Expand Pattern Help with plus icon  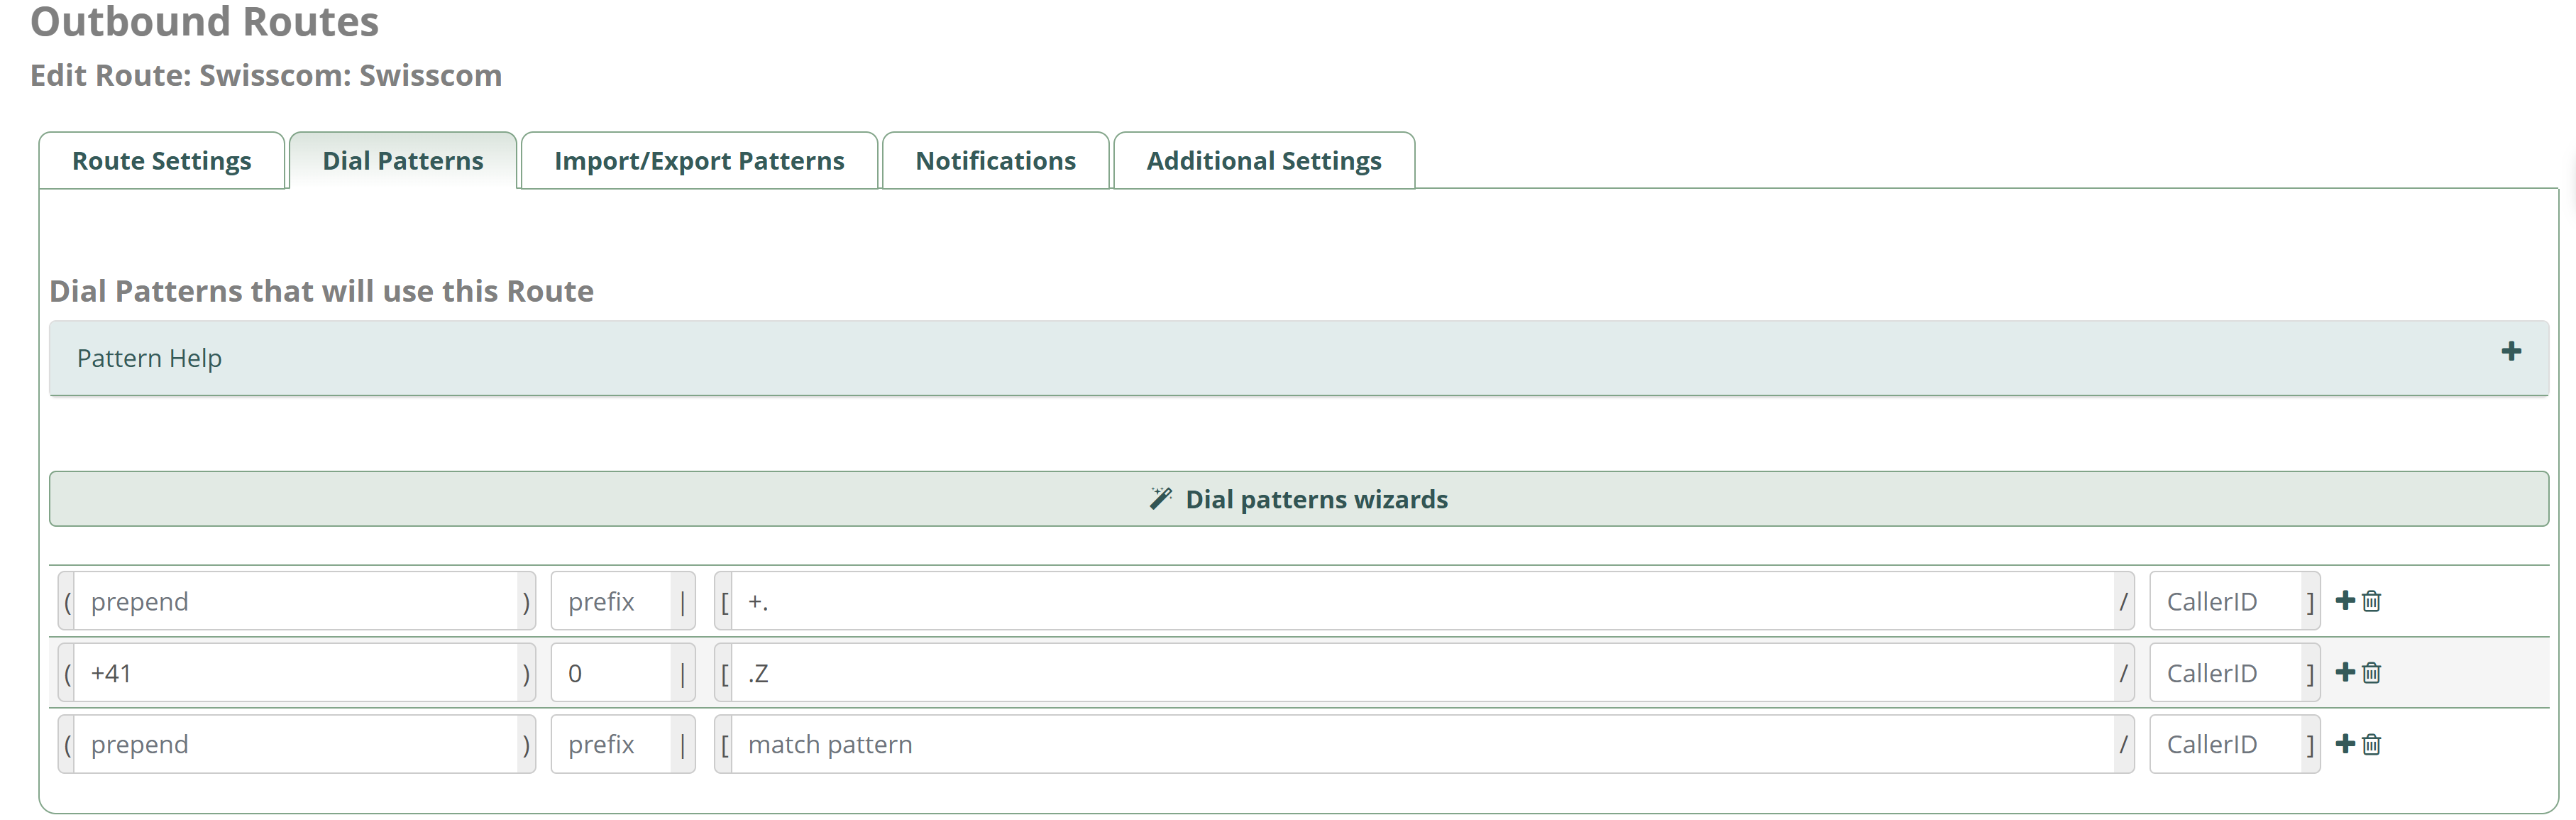tap(2510, 351)
